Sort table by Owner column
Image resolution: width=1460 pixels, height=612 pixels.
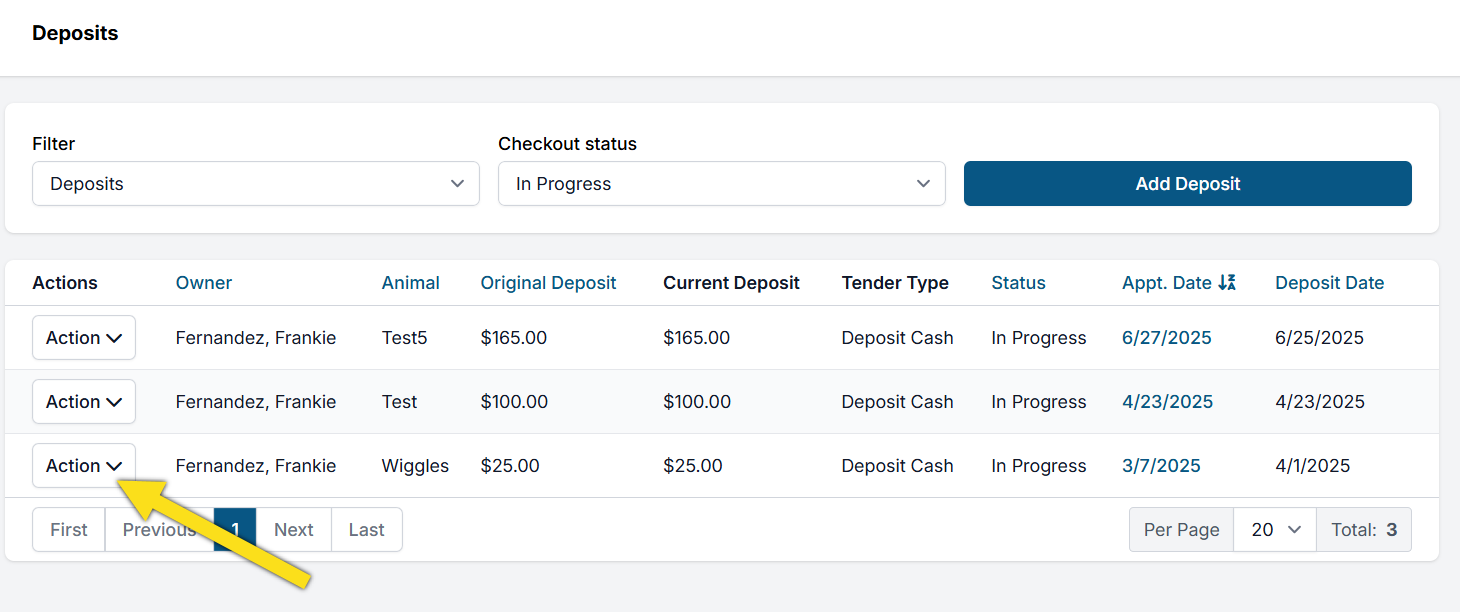(203, 283)
